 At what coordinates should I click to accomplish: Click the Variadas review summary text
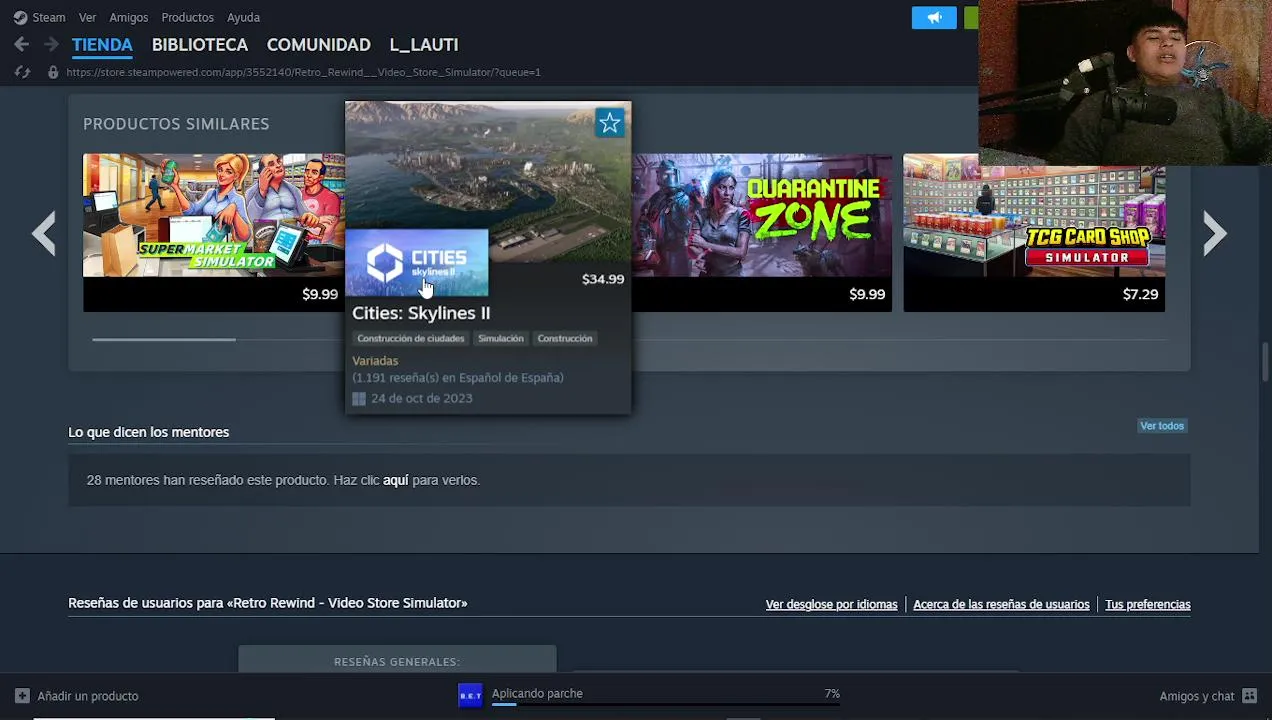pos(375,361)
